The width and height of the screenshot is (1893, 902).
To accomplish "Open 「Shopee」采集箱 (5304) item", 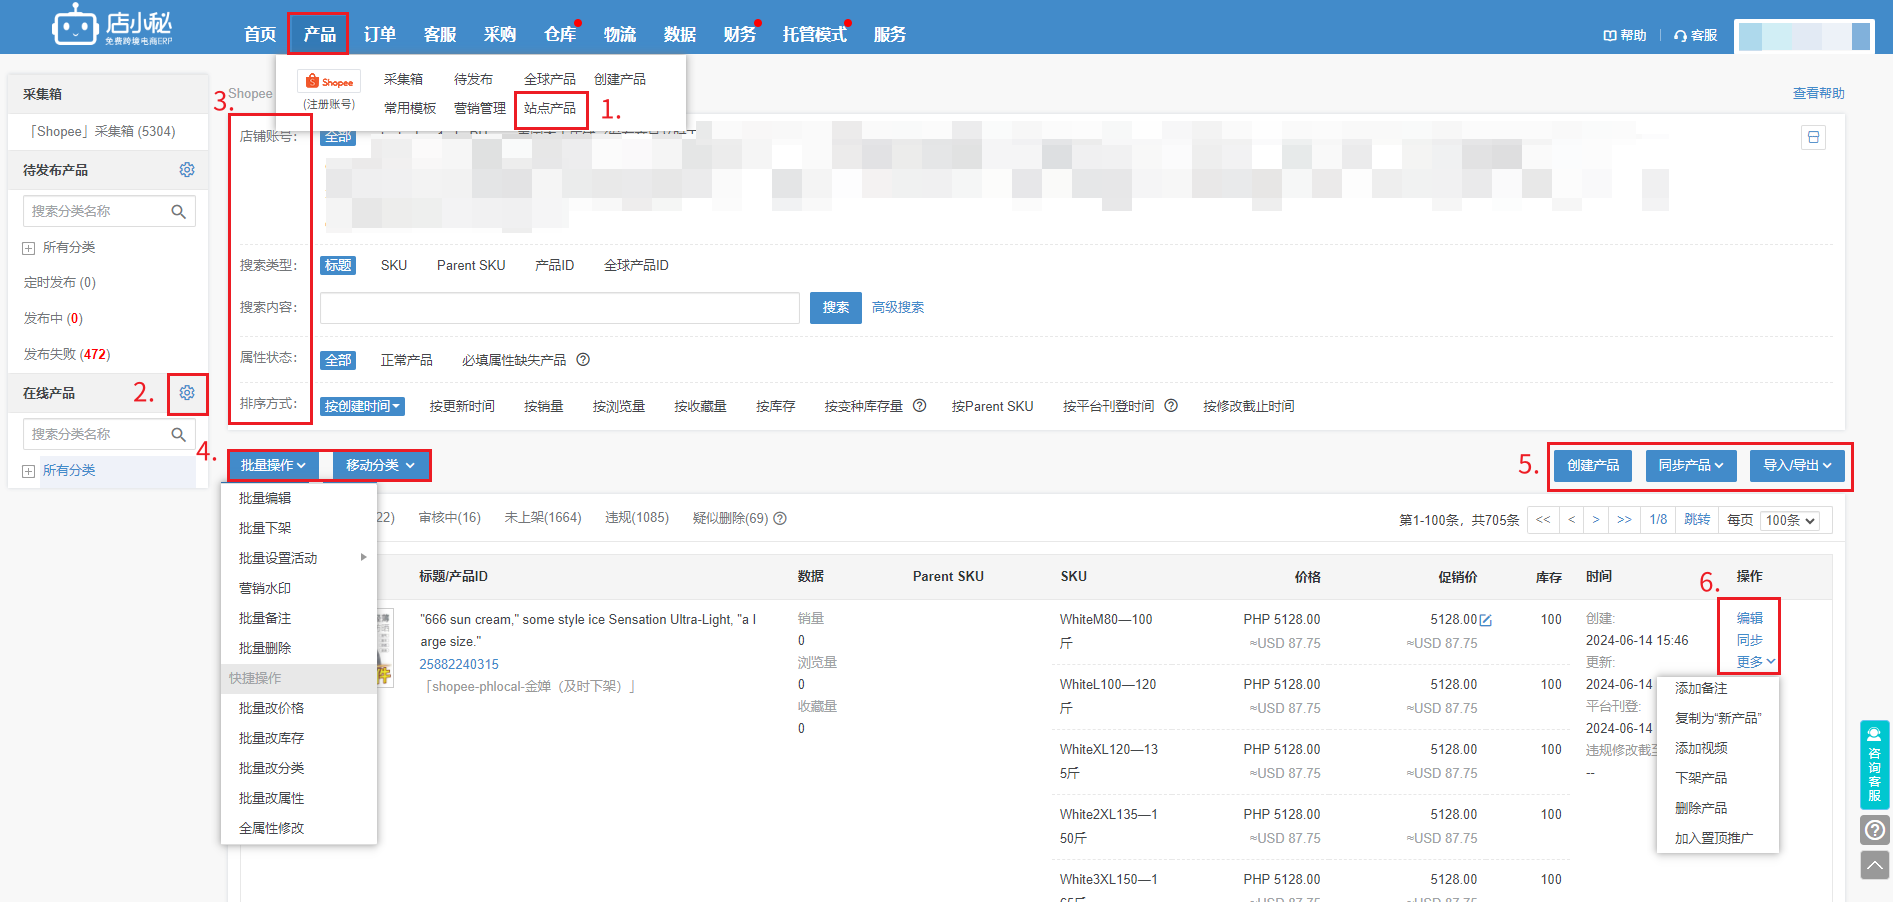I will point(101,131).
